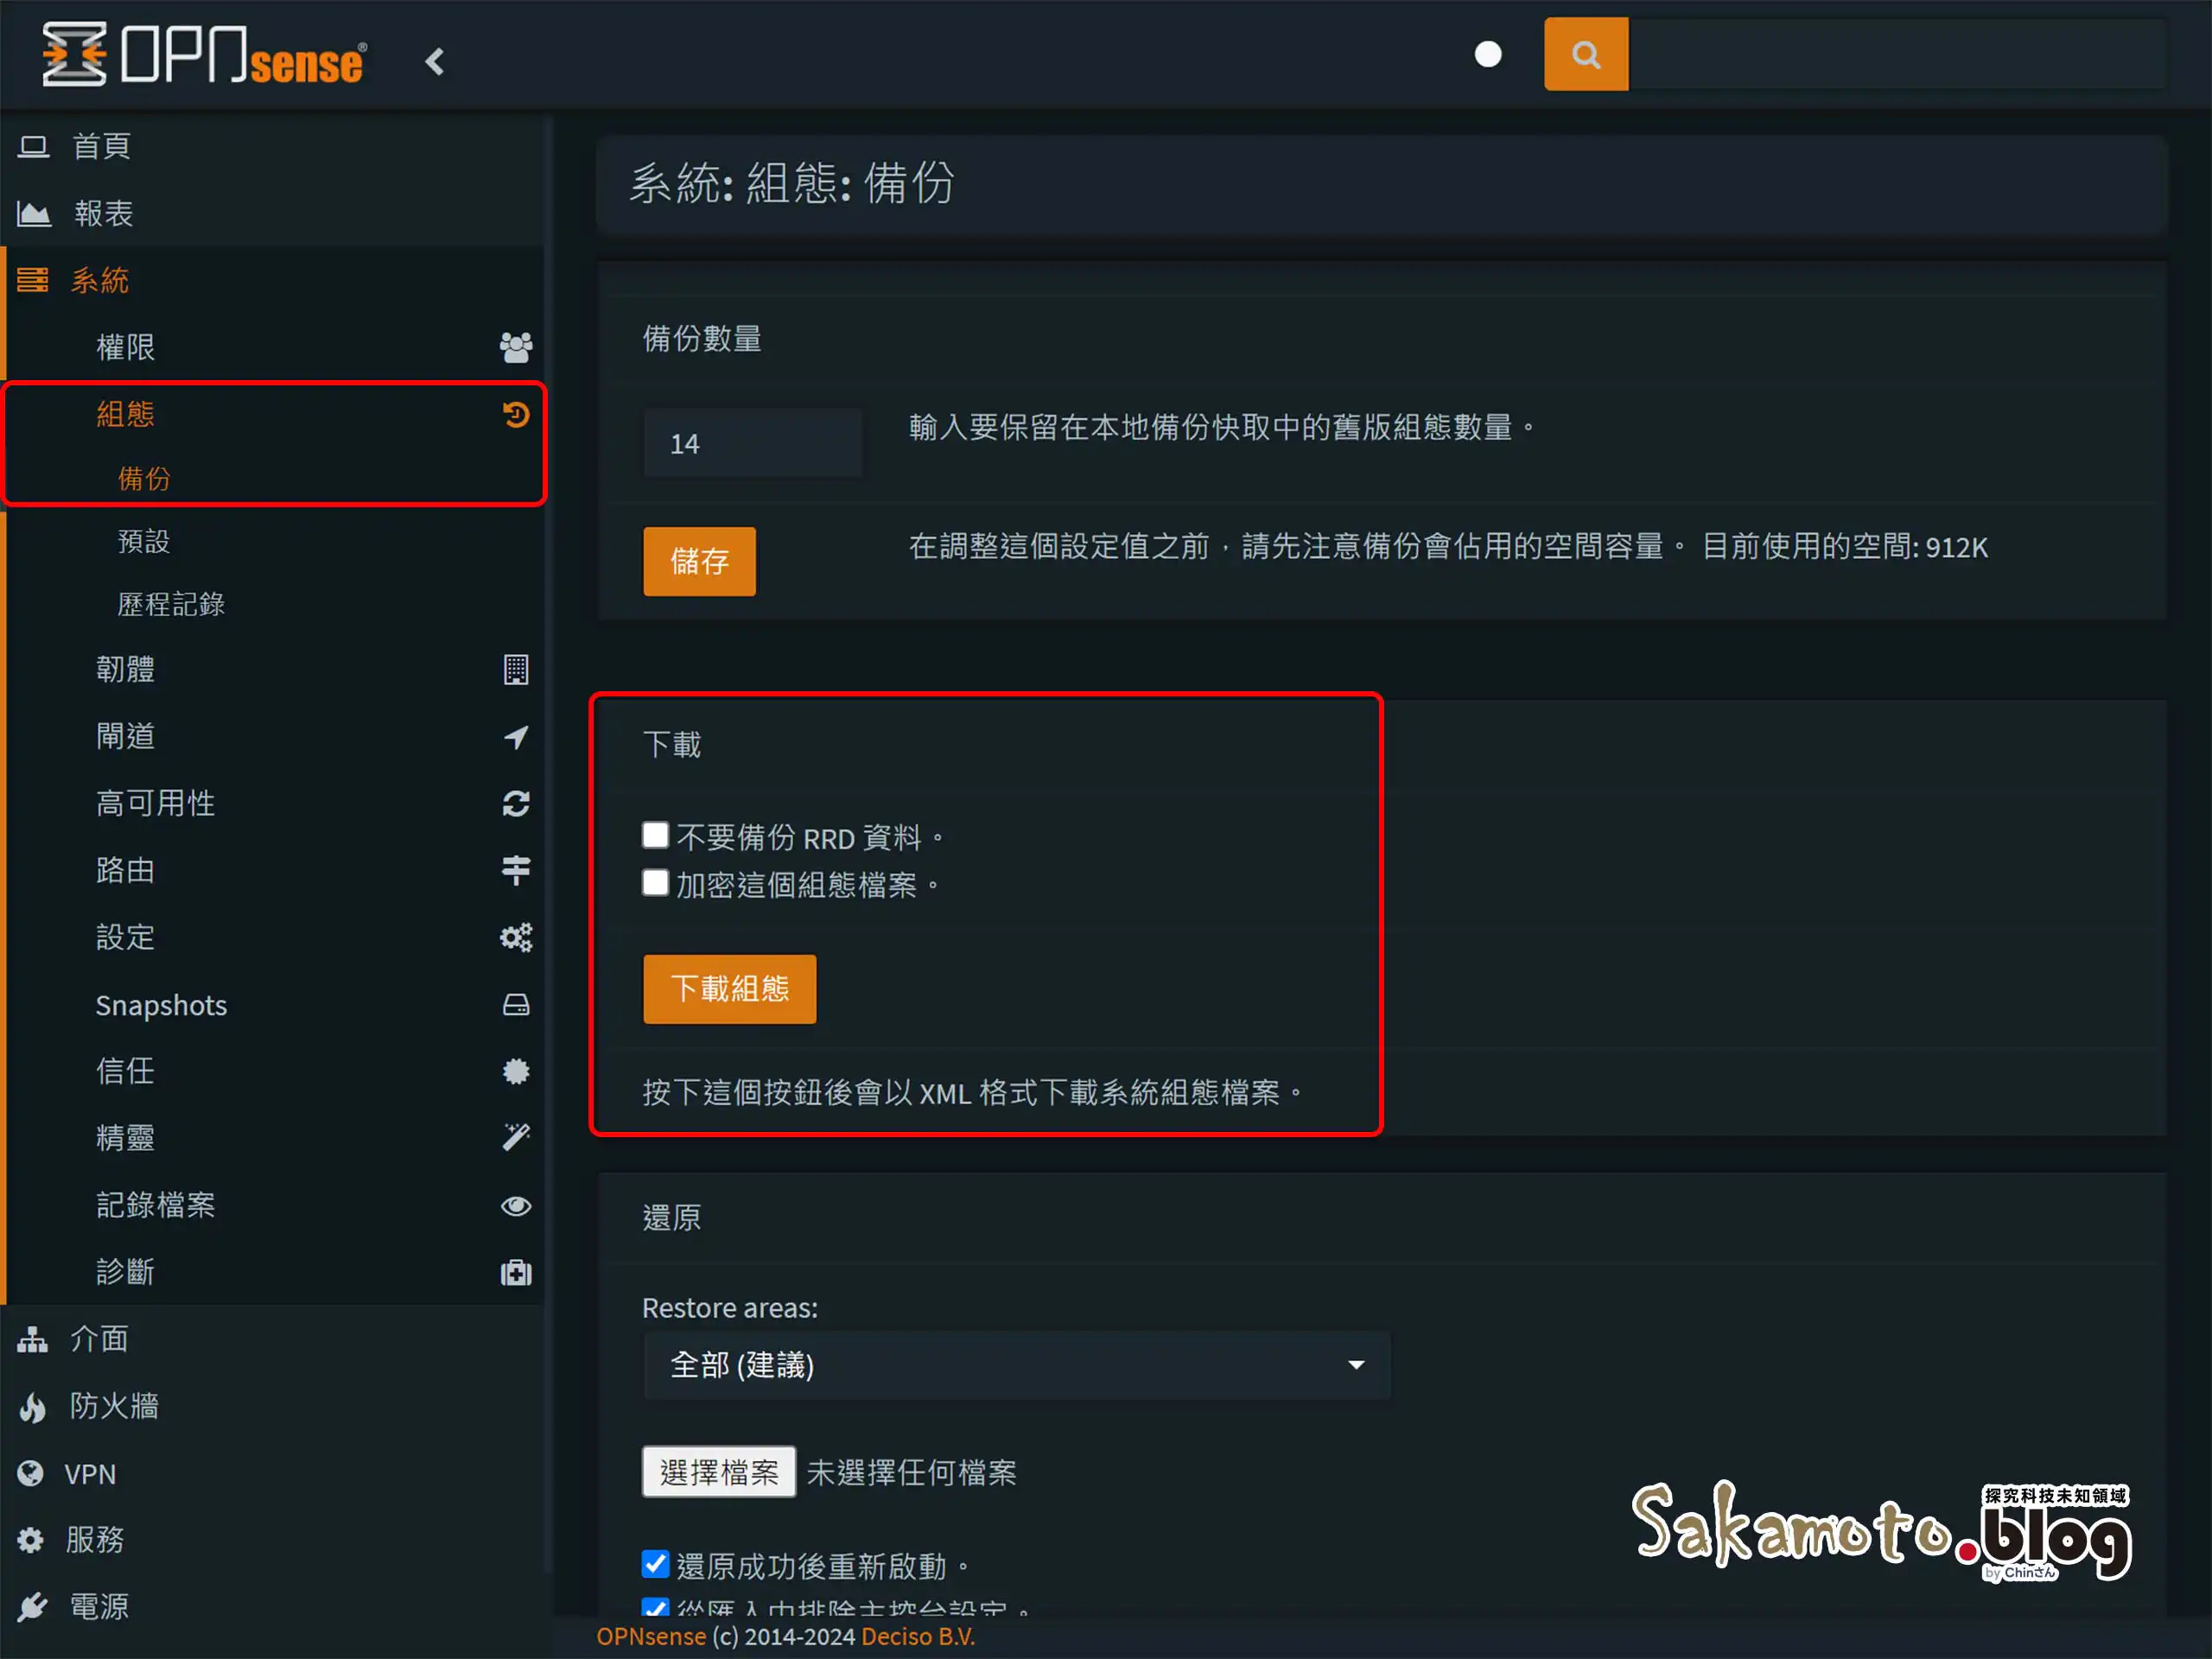Open 歷程記錄 submenu item
This screenshot has width=2212, height=1659.
point(171,604)
